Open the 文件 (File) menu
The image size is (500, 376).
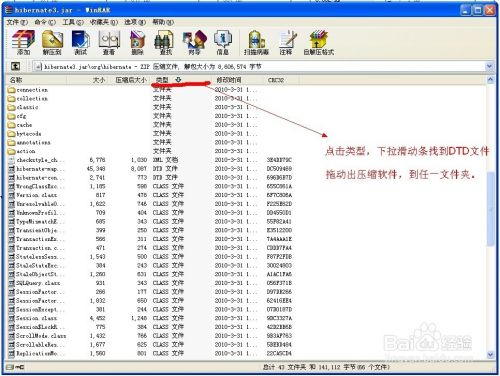(x=17, y=22)
